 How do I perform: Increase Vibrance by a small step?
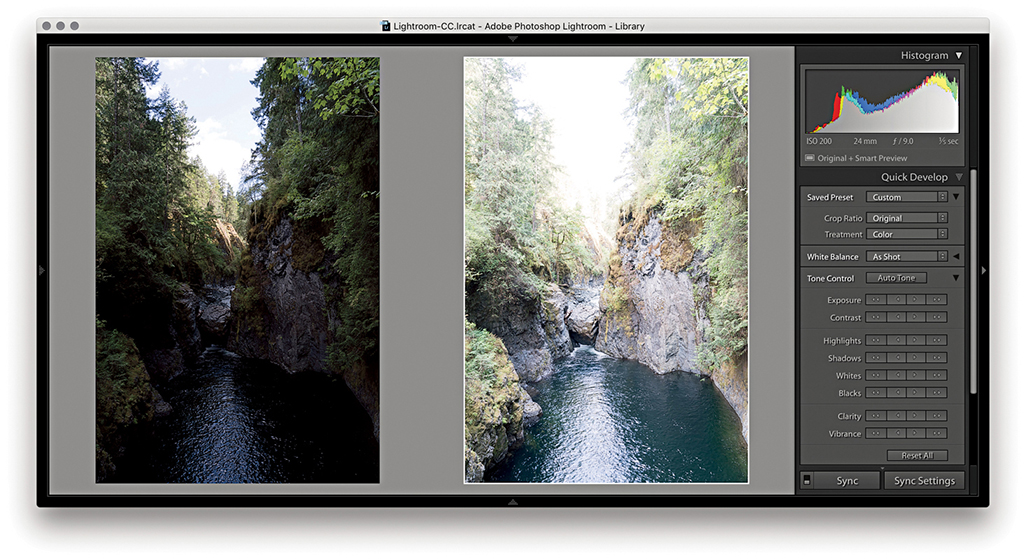pos(916,434)
